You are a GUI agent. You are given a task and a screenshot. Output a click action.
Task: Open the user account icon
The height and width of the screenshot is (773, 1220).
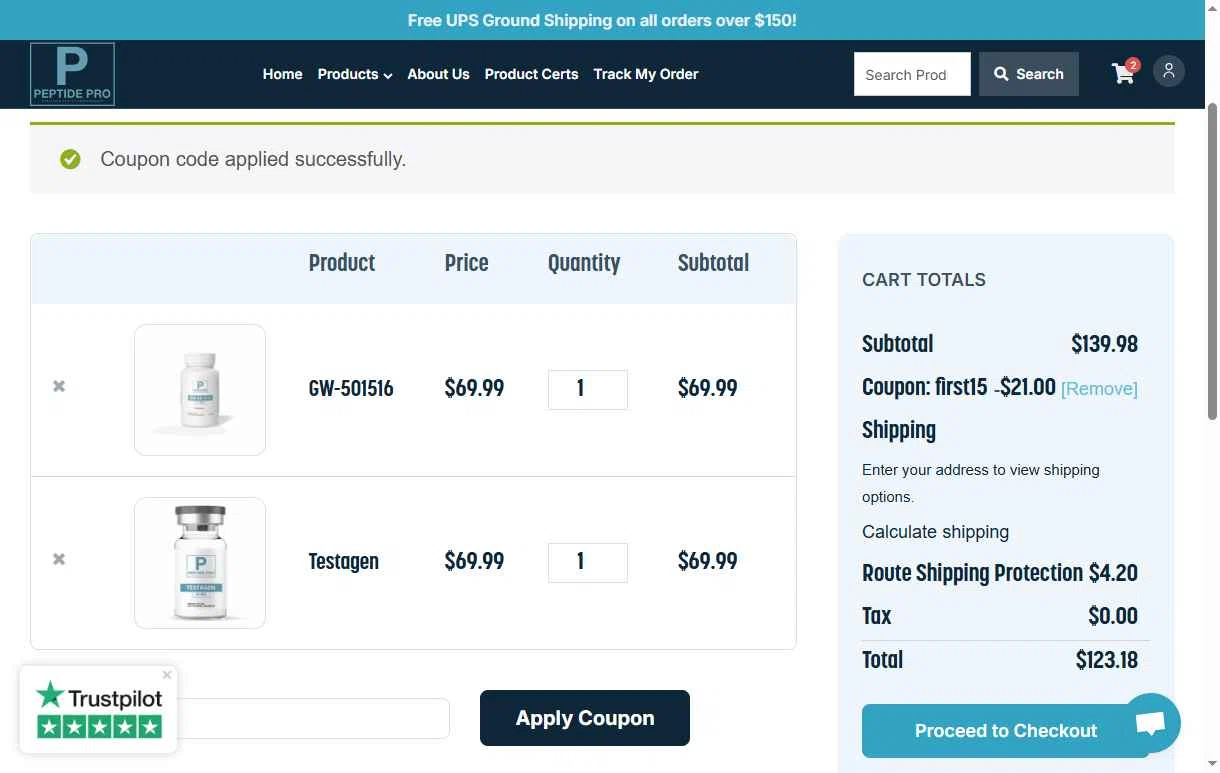pyautogui.click(x=1169, y=71)
